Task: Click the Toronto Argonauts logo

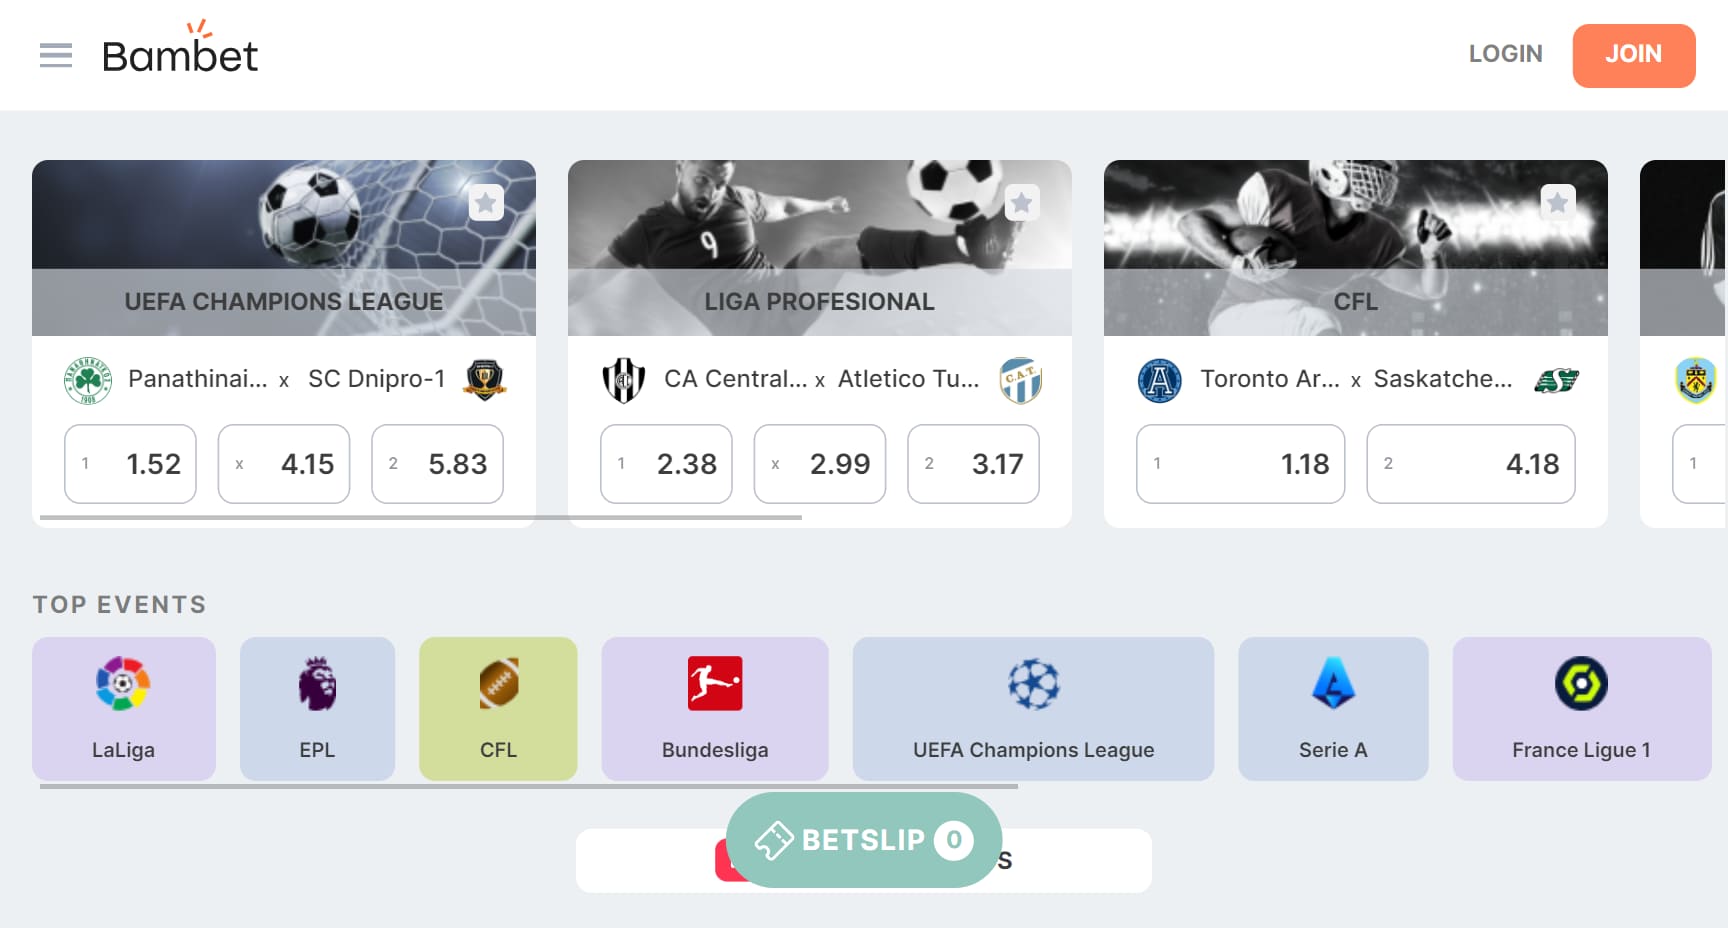Action: click(1160, 380)
